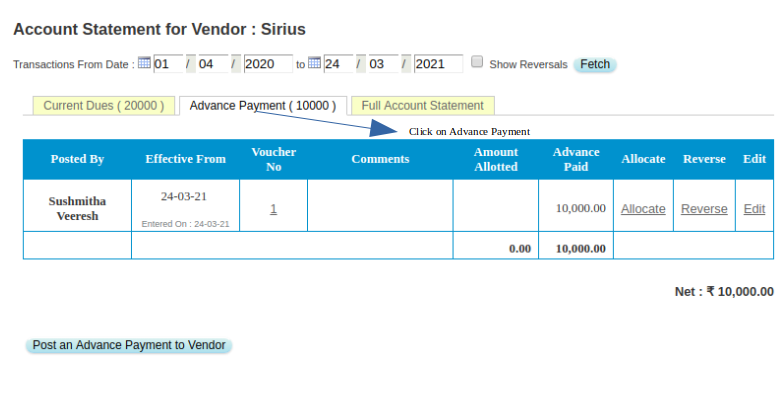781x415 pixels.
Task: Edit the To Date month field 03
Action: click(x=383, y=64)
